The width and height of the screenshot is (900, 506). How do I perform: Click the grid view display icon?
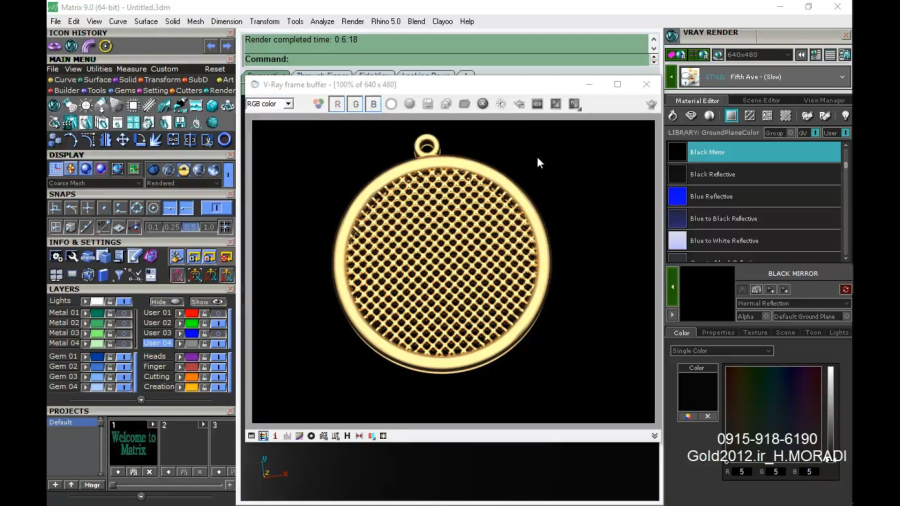[x=56, y=169]
